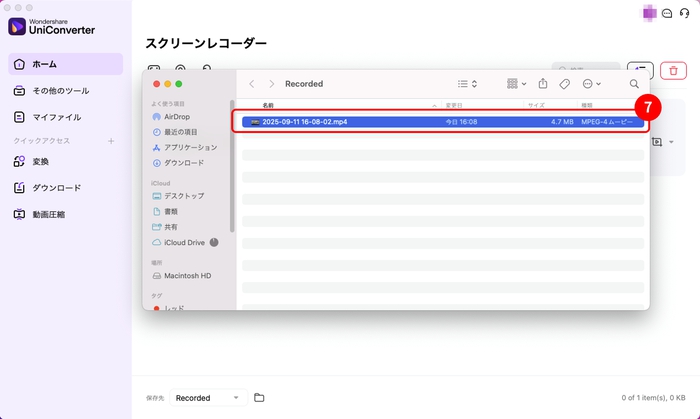The height and width of the screenshot is (419, 700).
Task: Open 動画圧縮 from quick access
Action: 48,213
